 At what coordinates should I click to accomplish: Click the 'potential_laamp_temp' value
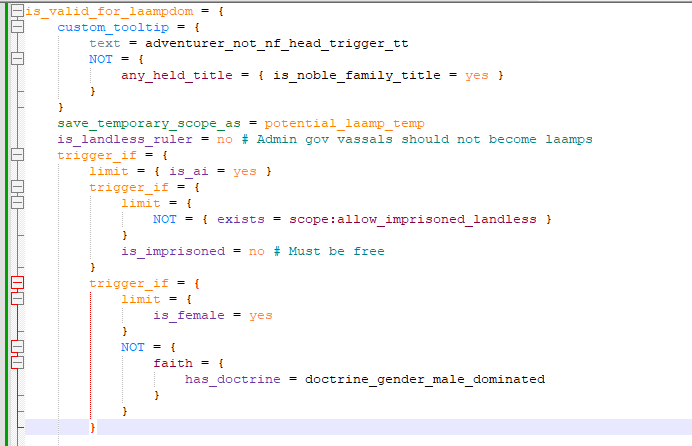pyautogui.click(x=345, y=124)
